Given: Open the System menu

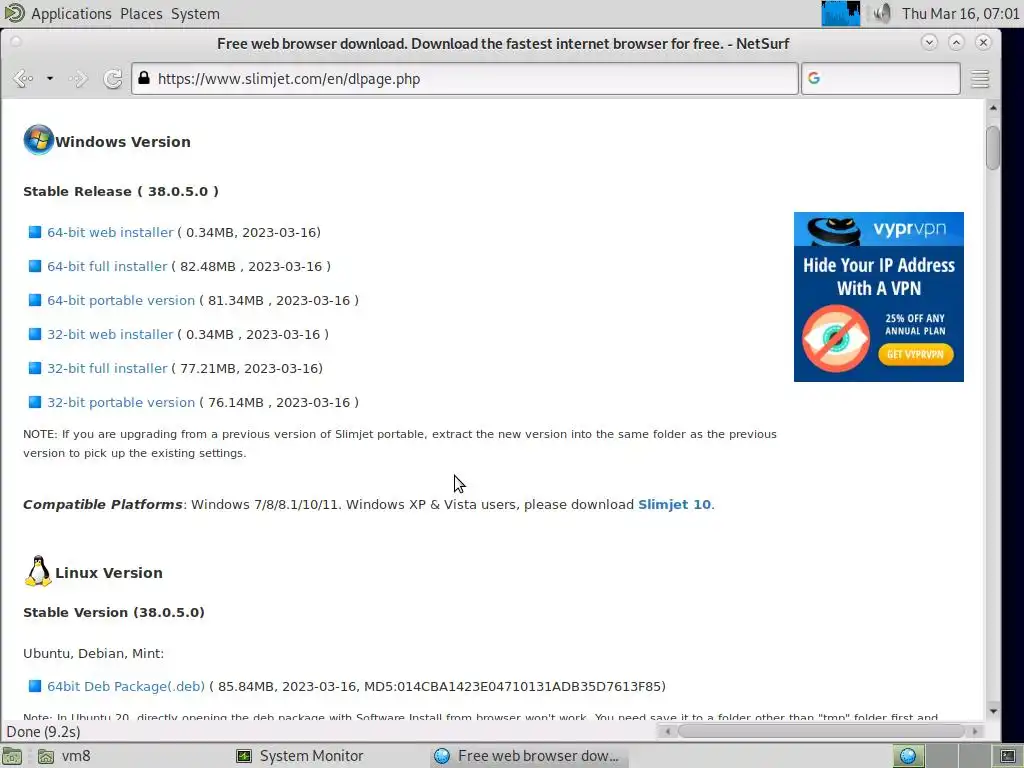Looking at the screenshot, I should 195,14.
